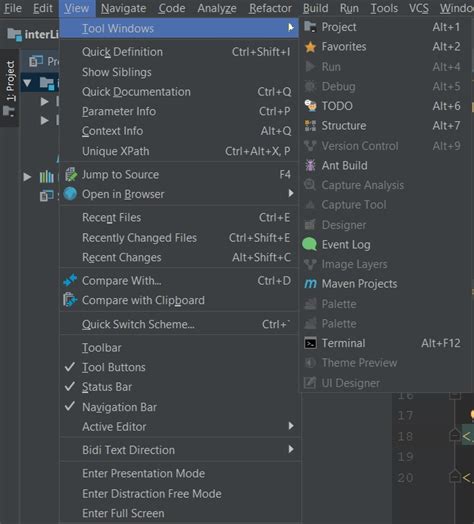
Task: Click the Capture Tool icon
Action: click(310, 205)
